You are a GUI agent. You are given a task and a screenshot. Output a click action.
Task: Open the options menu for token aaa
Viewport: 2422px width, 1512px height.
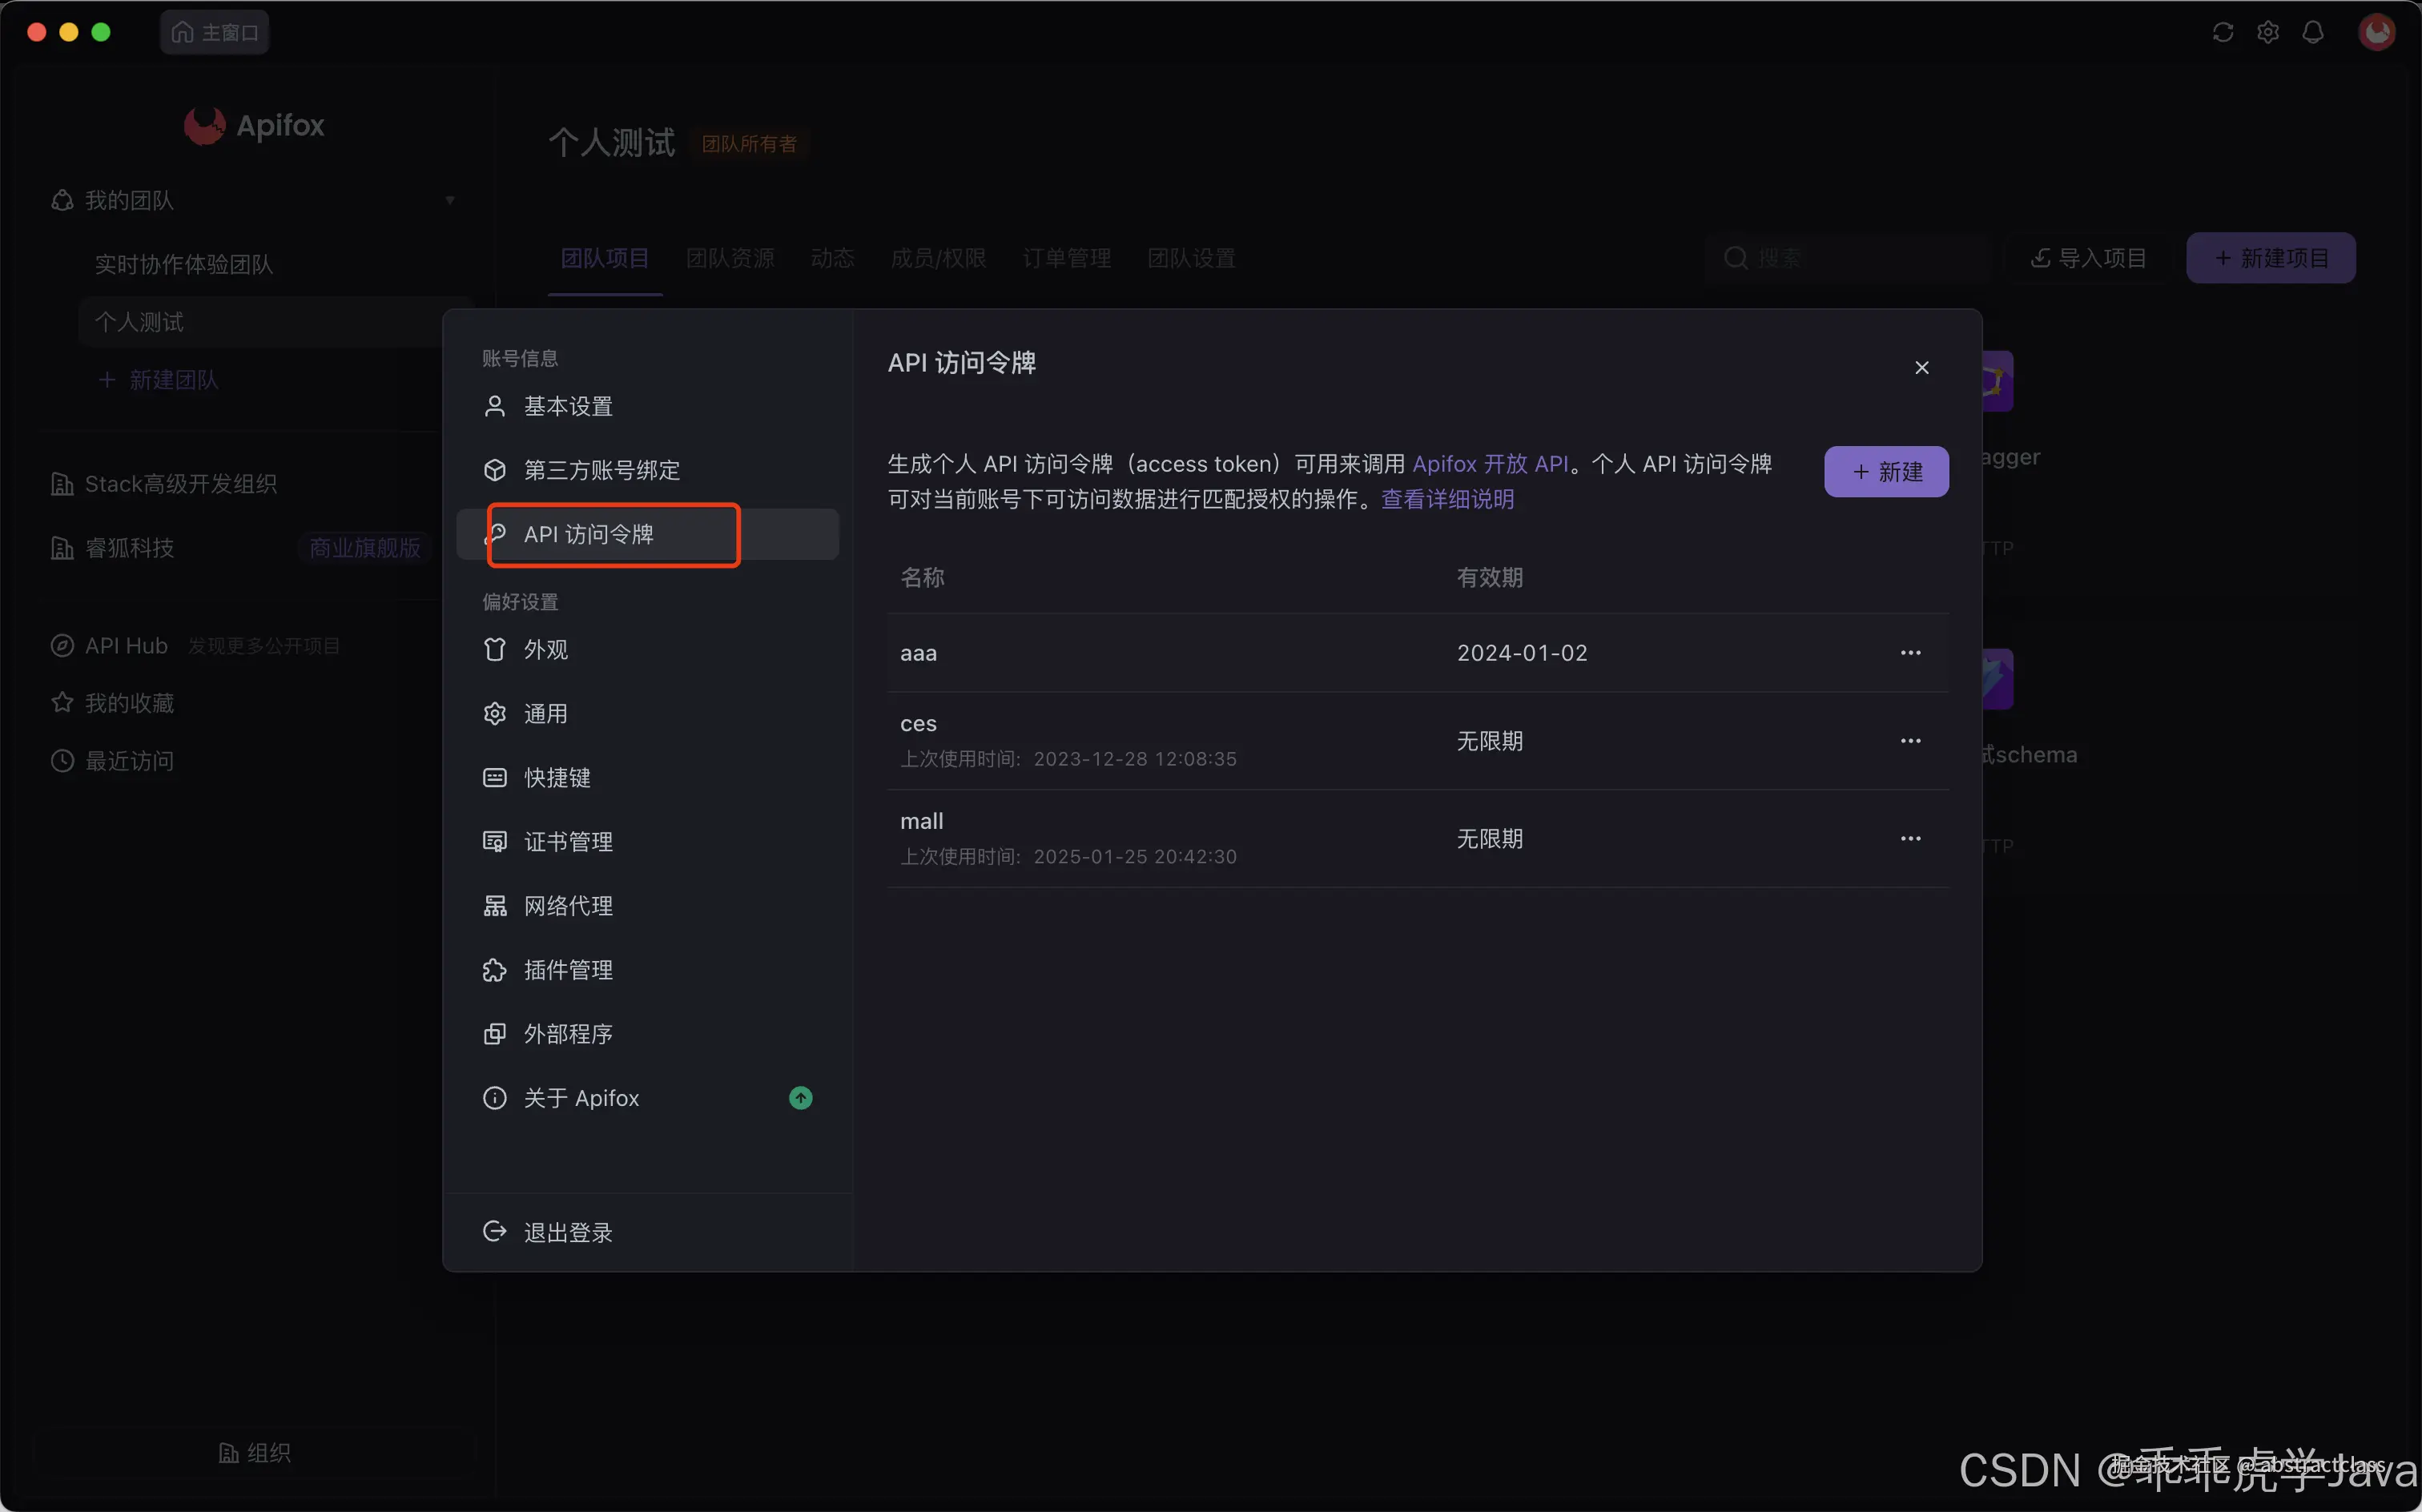1911,652
